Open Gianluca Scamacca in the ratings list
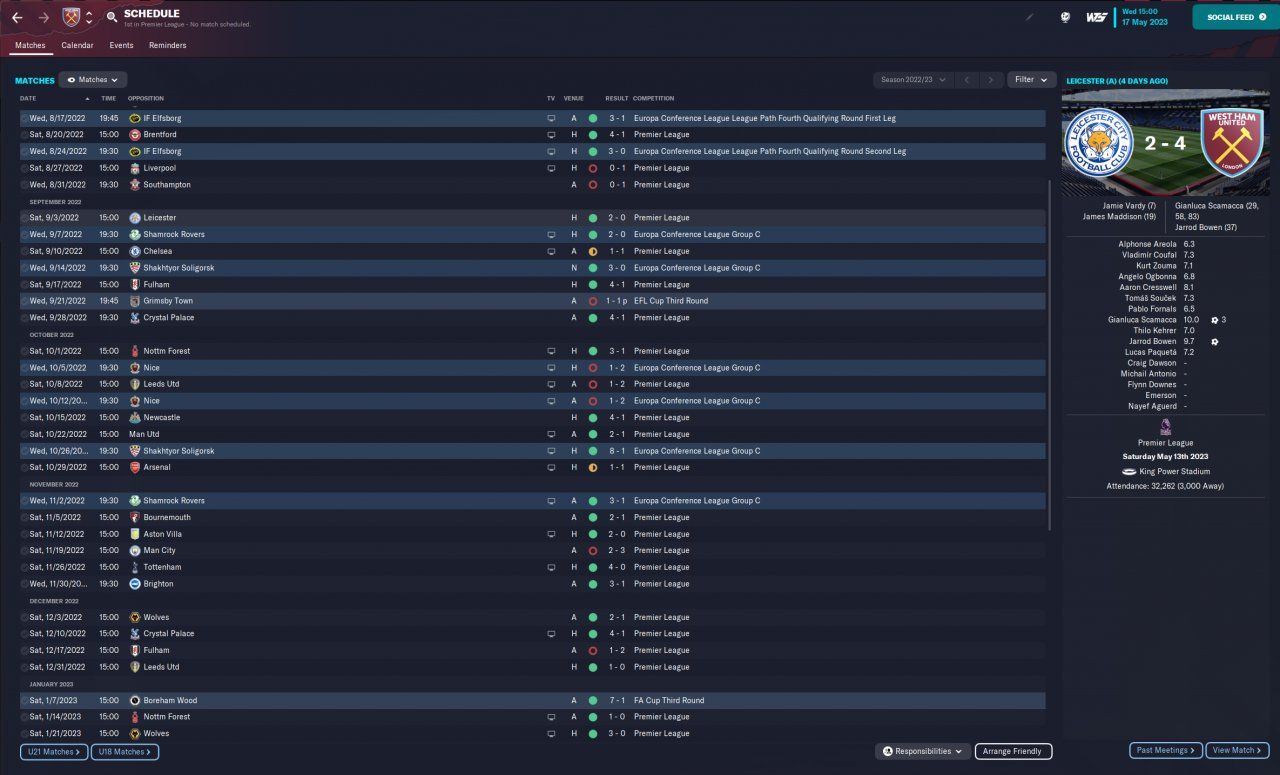The width and height of the screenshot is (1280, 775). 1141,320
